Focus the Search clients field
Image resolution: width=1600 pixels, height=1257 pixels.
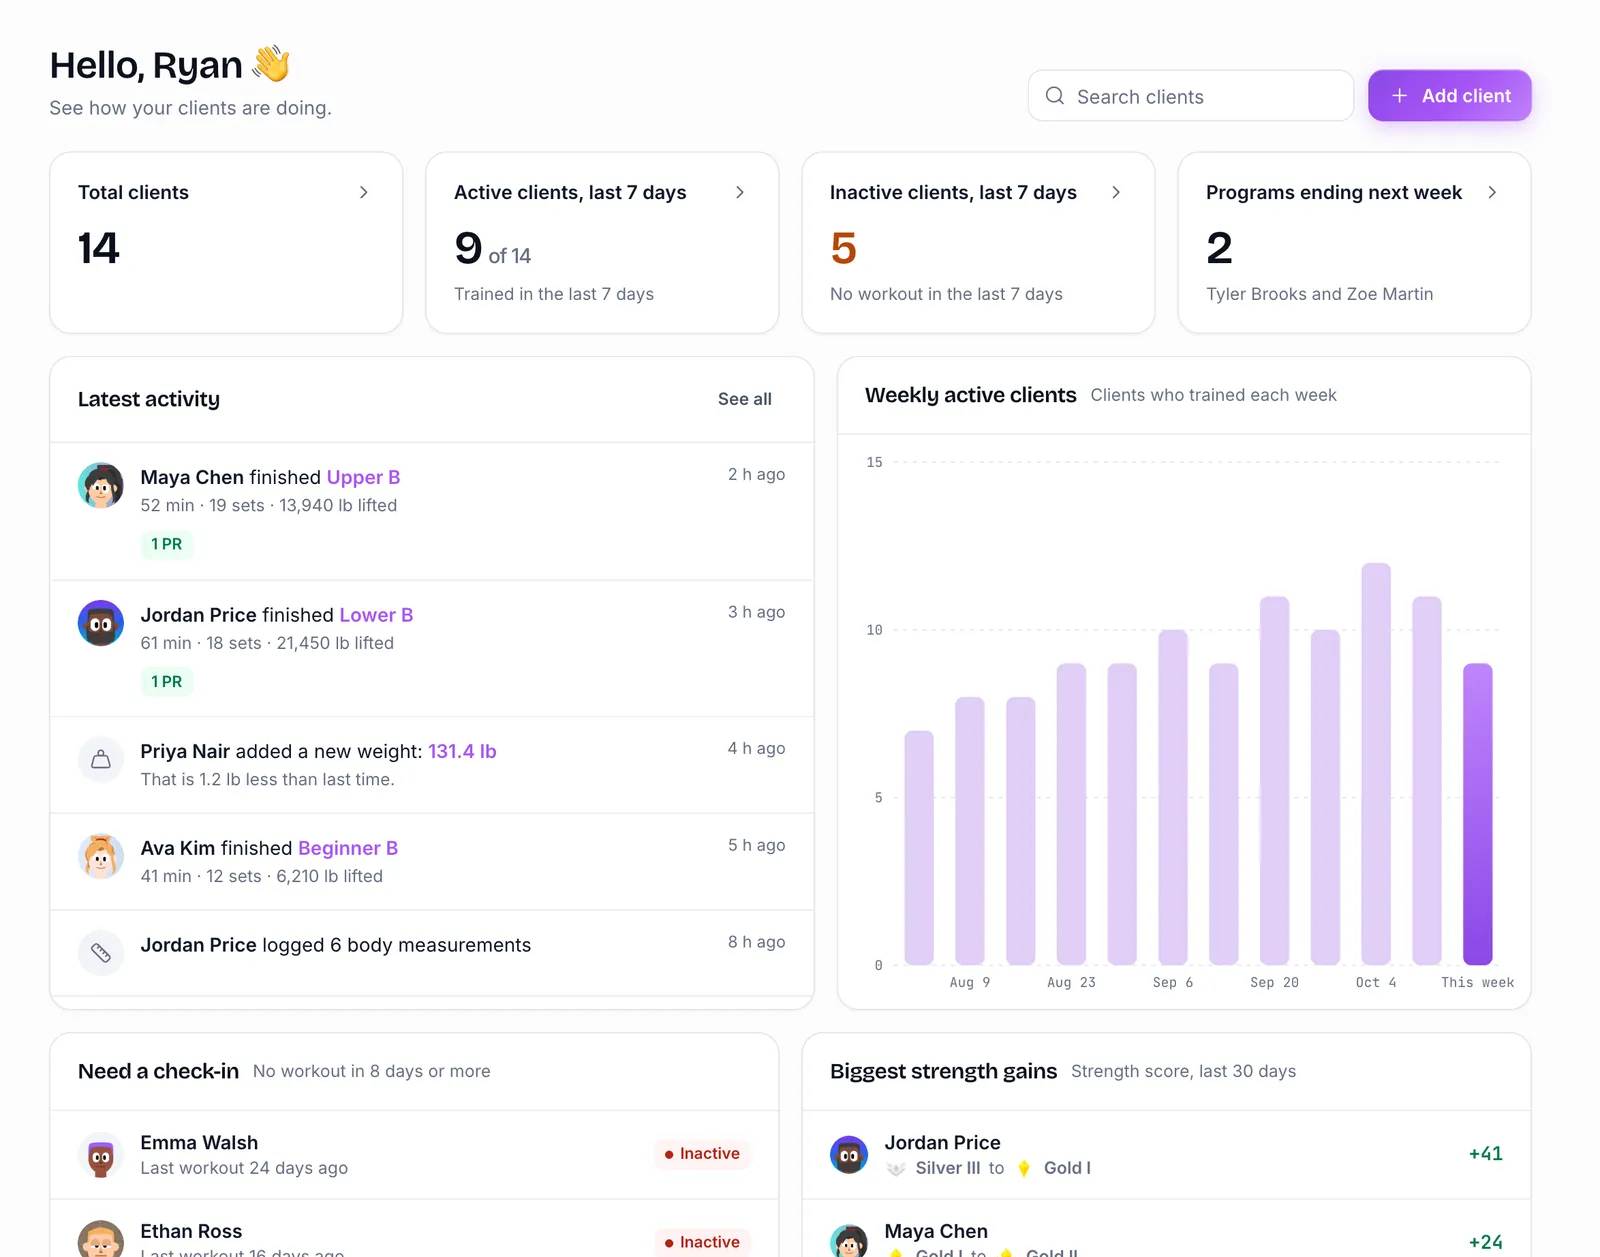coord(1191,96)
